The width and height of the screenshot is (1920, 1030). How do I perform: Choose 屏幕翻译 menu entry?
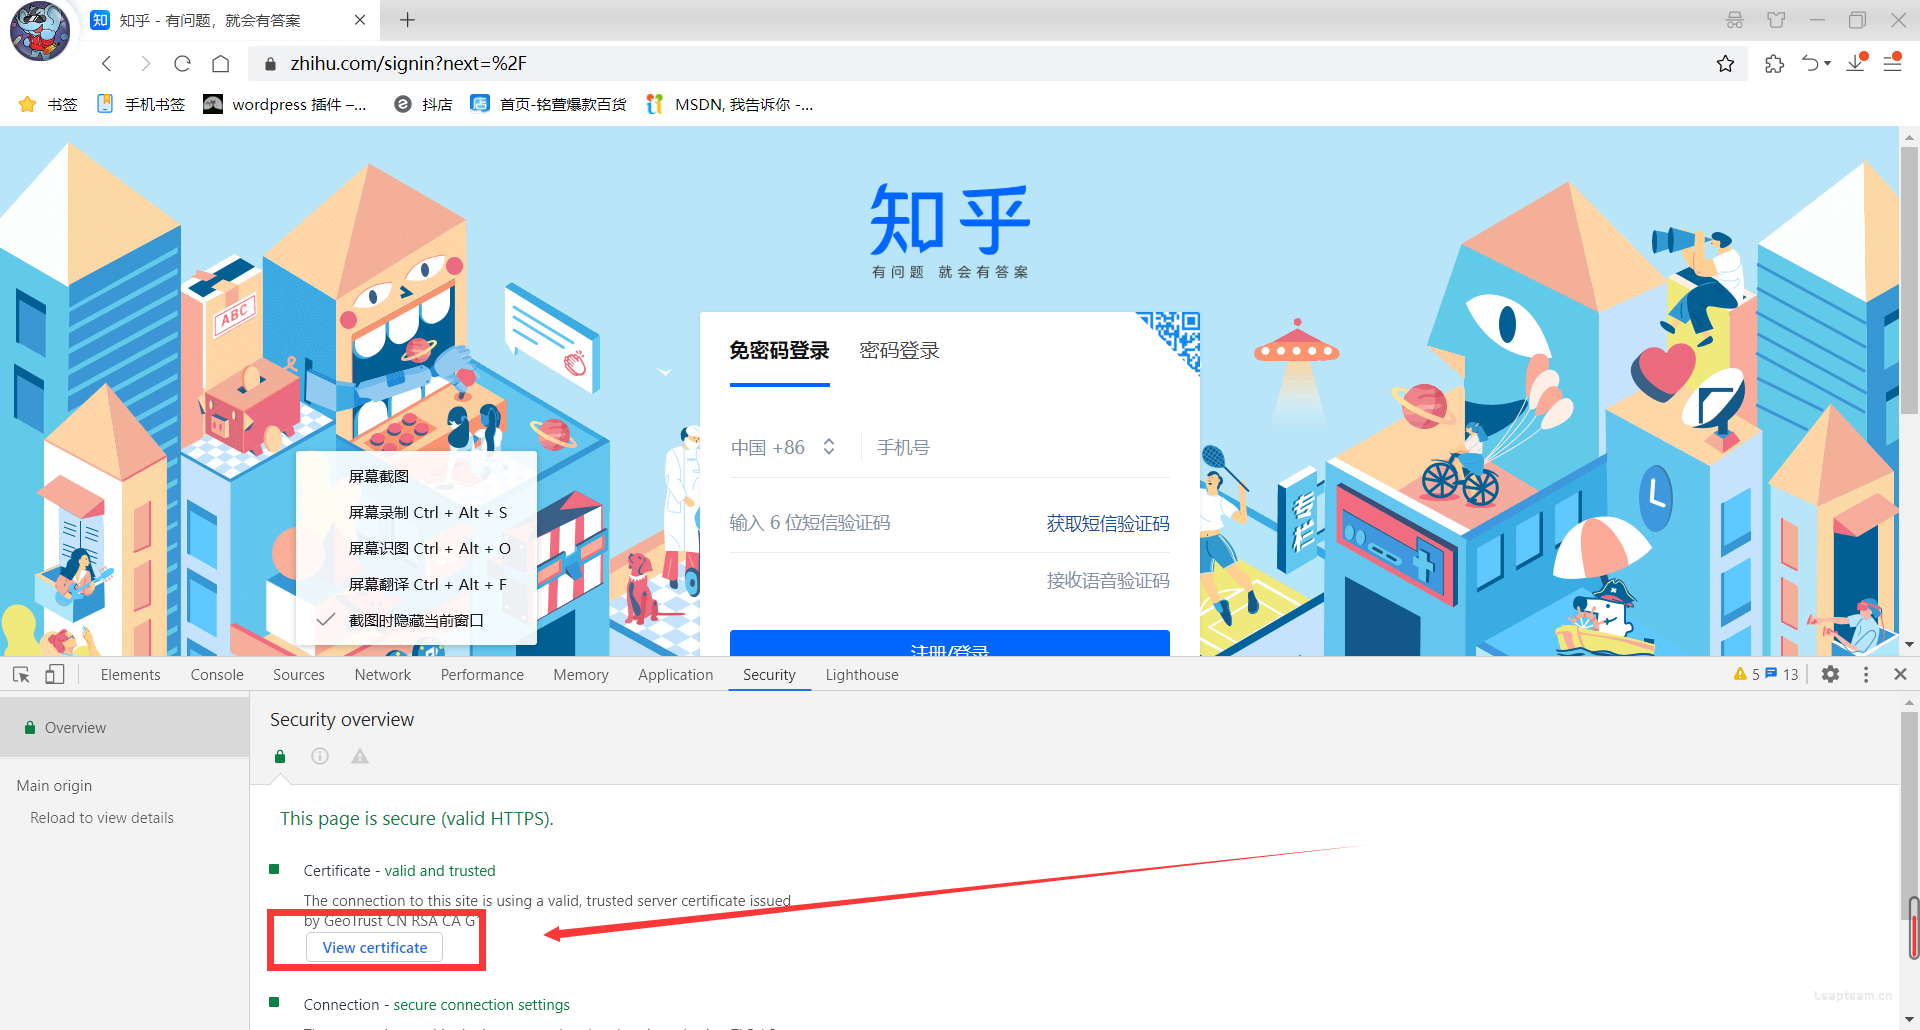coord(417,584)
